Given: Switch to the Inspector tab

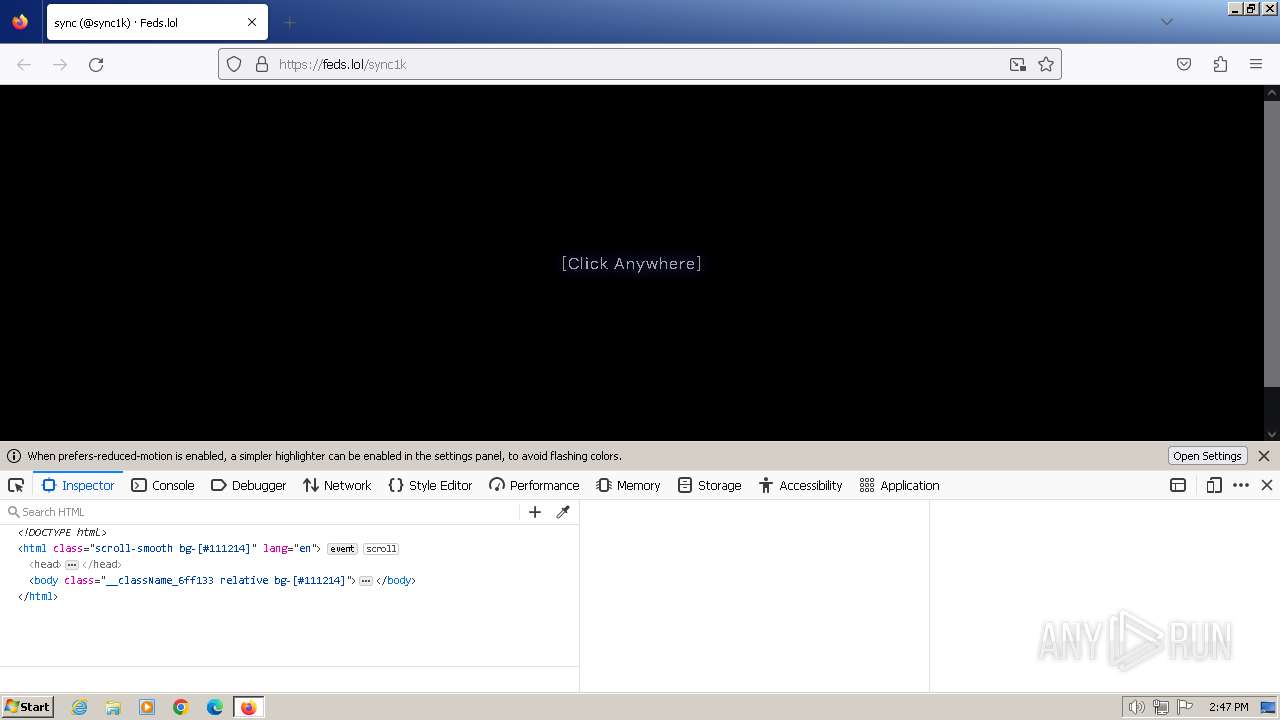Looking at the screenshot, I should [78, 485].
